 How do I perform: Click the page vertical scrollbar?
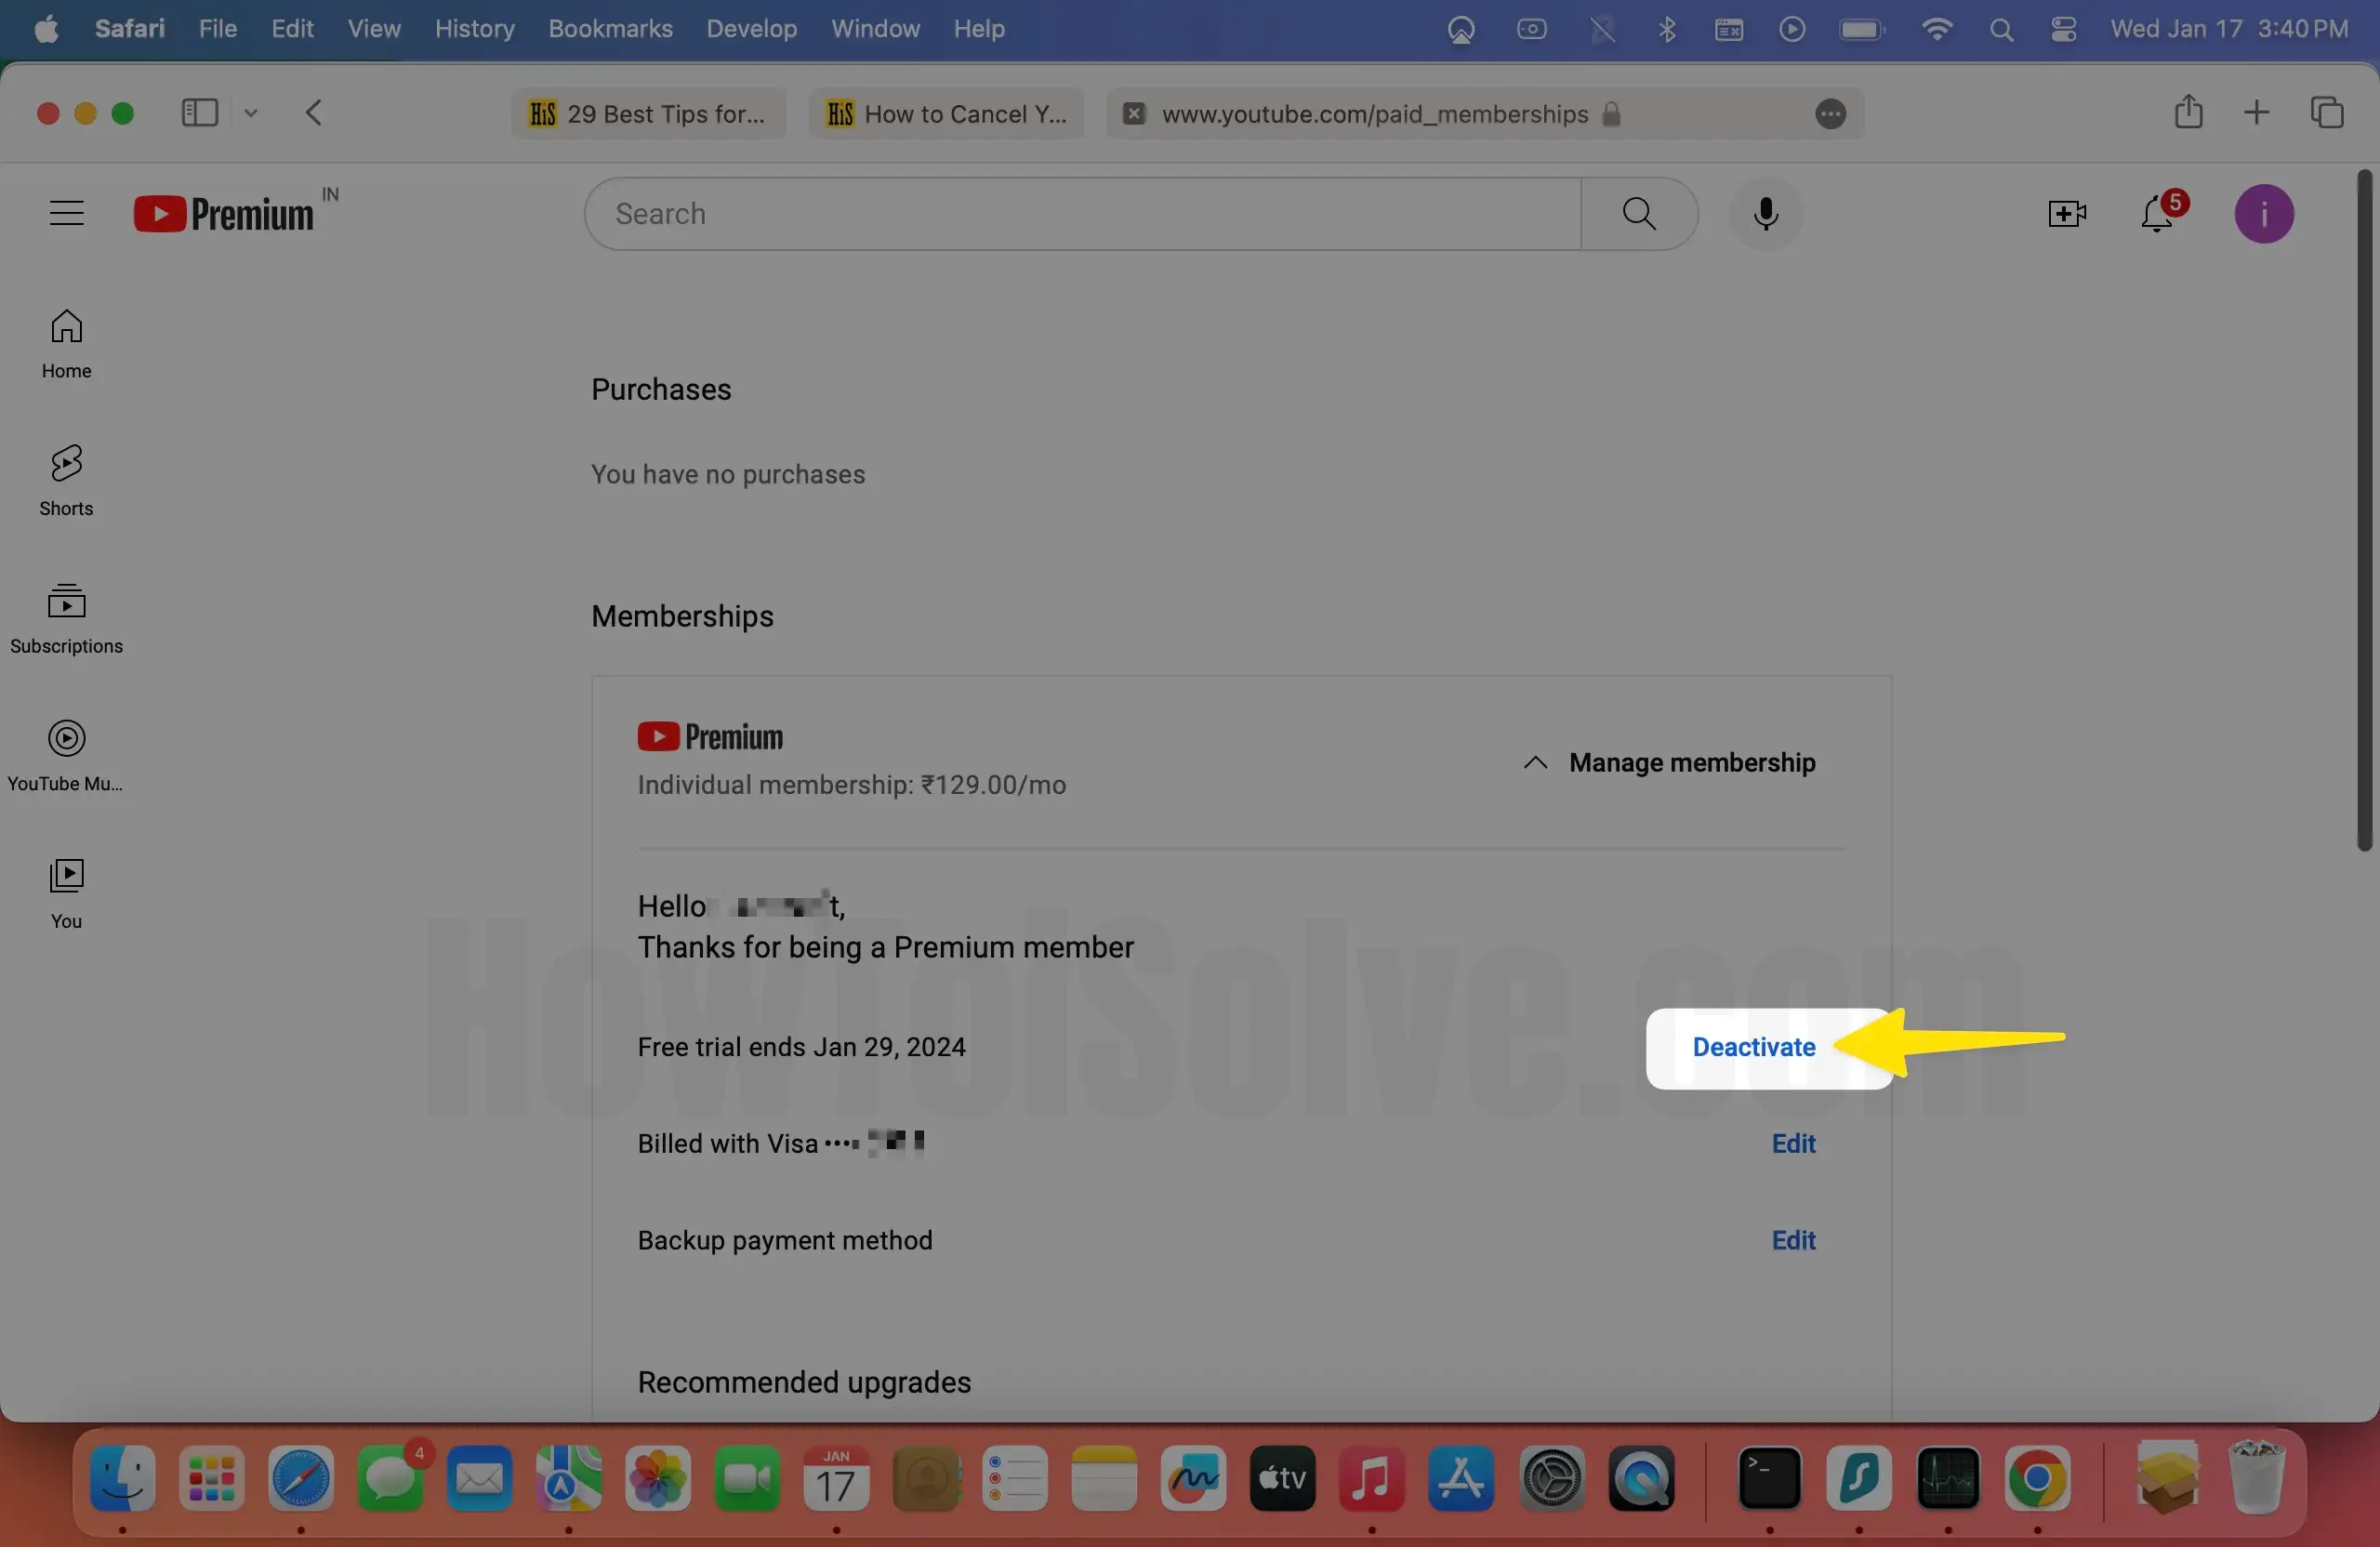coord(2364,510)
